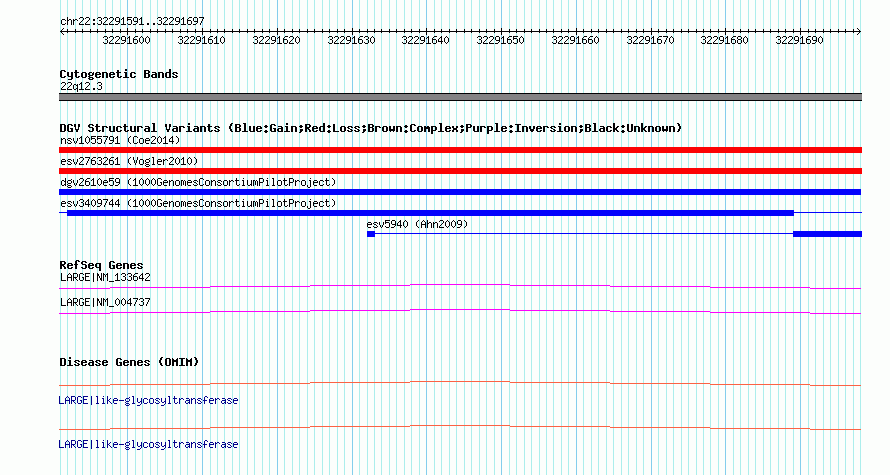Click ruler position 32291640
The width and height of the screenshot is (890, 475).
click(426, 40)
